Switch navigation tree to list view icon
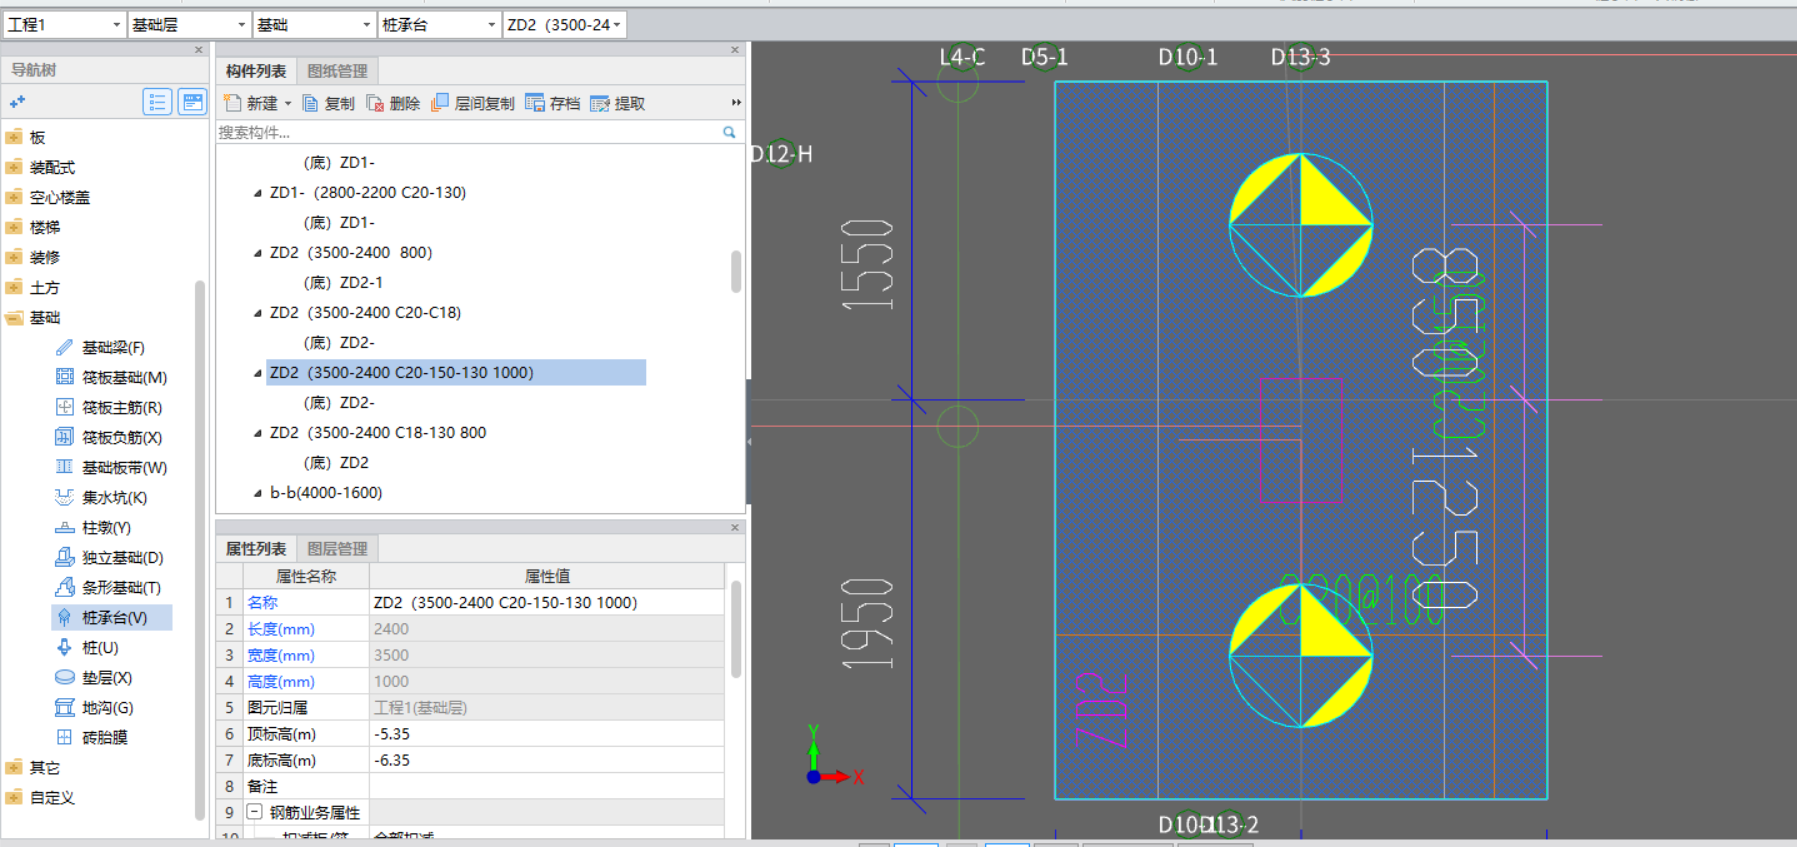1797x847 pixels. [157, 102]
